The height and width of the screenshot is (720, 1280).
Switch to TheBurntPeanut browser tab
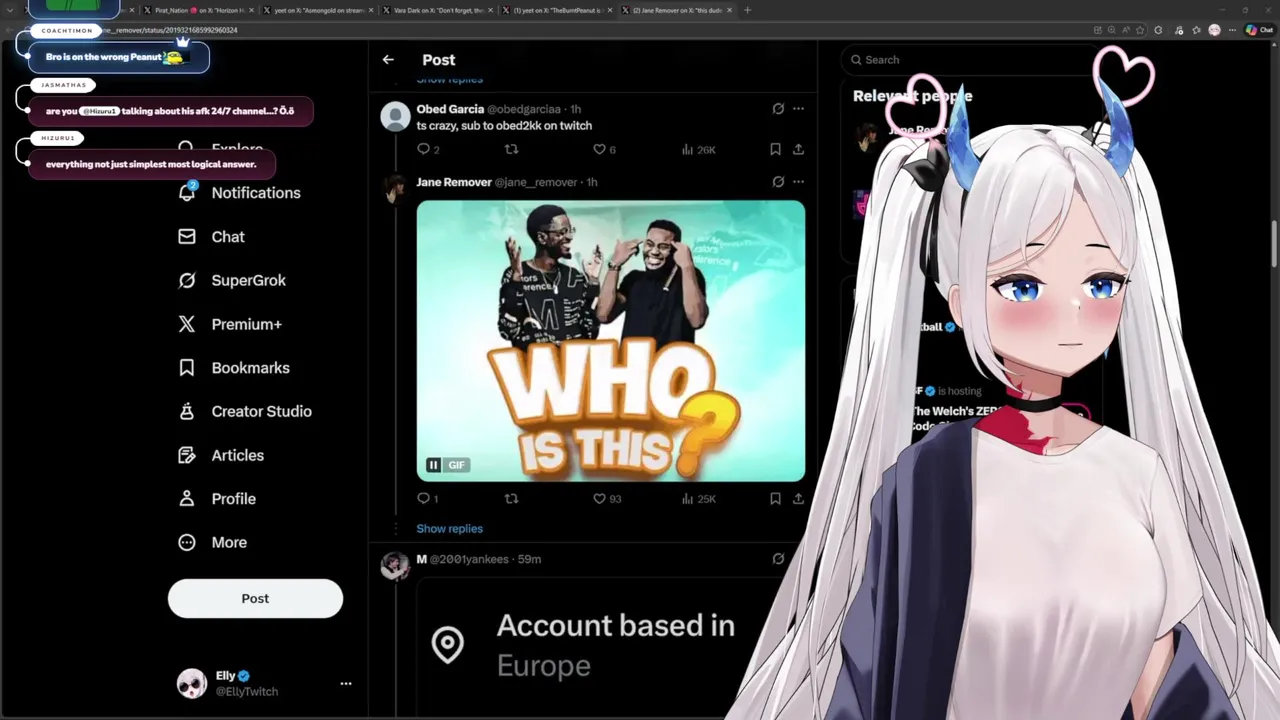556,10
